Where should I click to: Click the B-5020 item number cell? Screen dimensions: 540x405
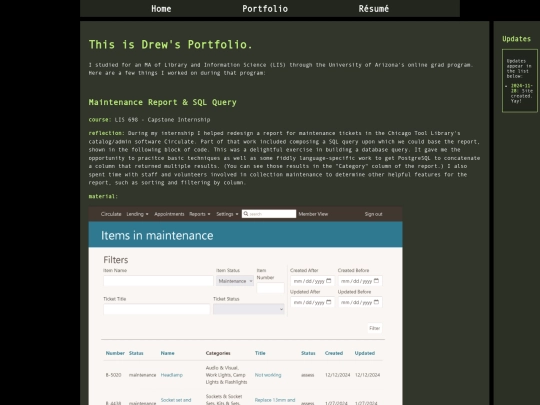coord(113,375)
